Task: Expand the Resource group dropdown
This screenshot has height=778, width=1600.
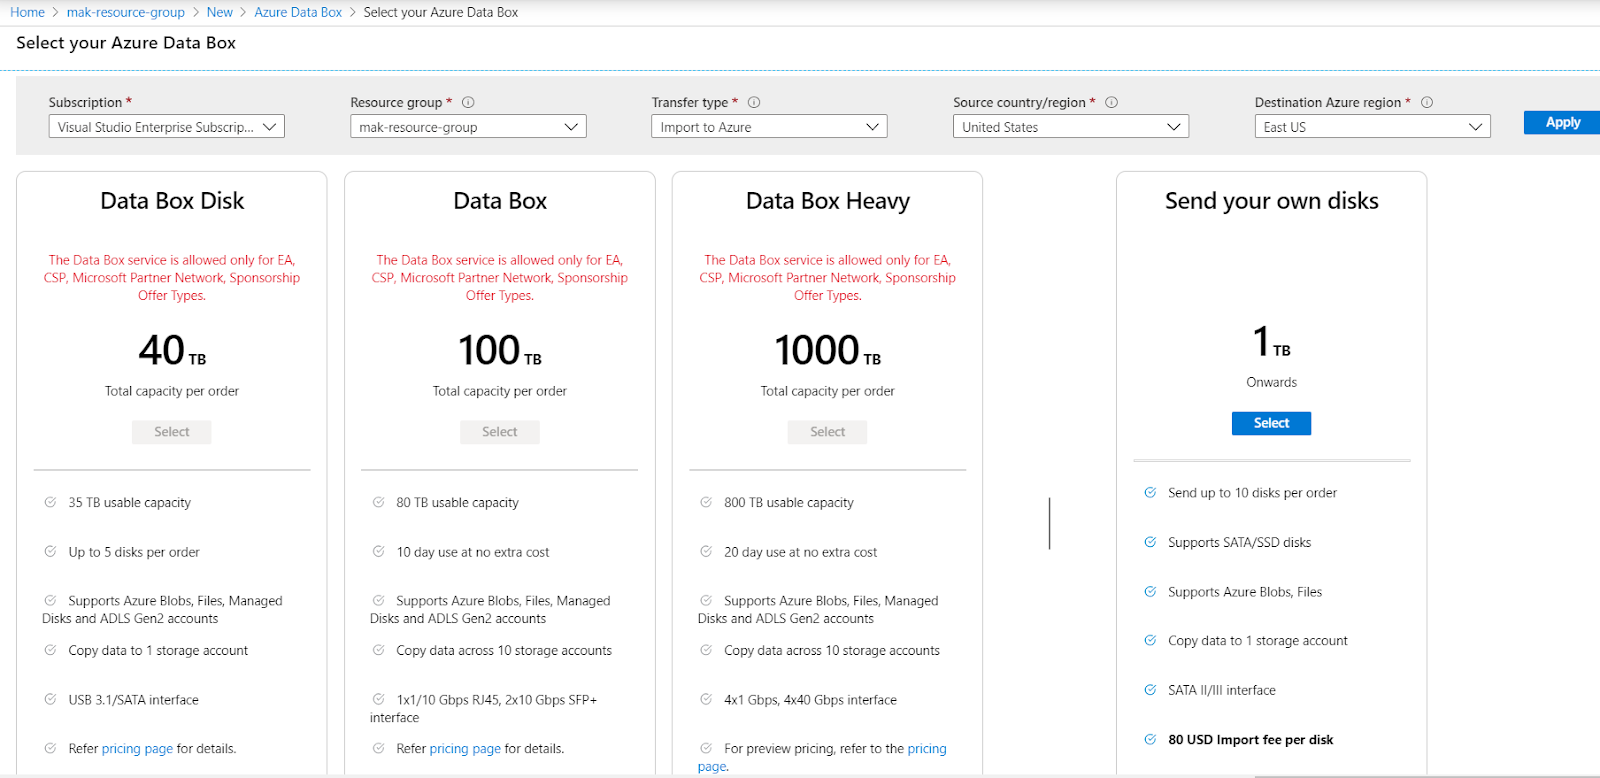Action: point(468,127)
